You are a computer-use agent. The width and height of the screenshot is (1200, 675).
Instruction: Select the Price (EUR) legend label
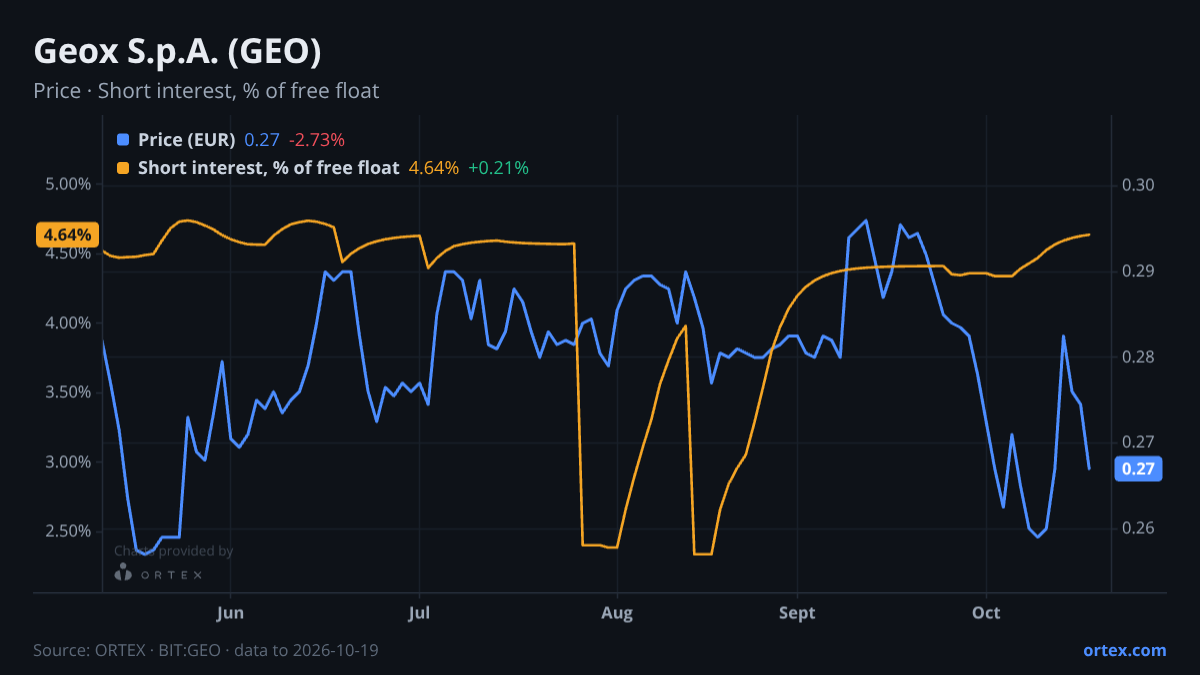pyautogui.click(x=187, y=140)
